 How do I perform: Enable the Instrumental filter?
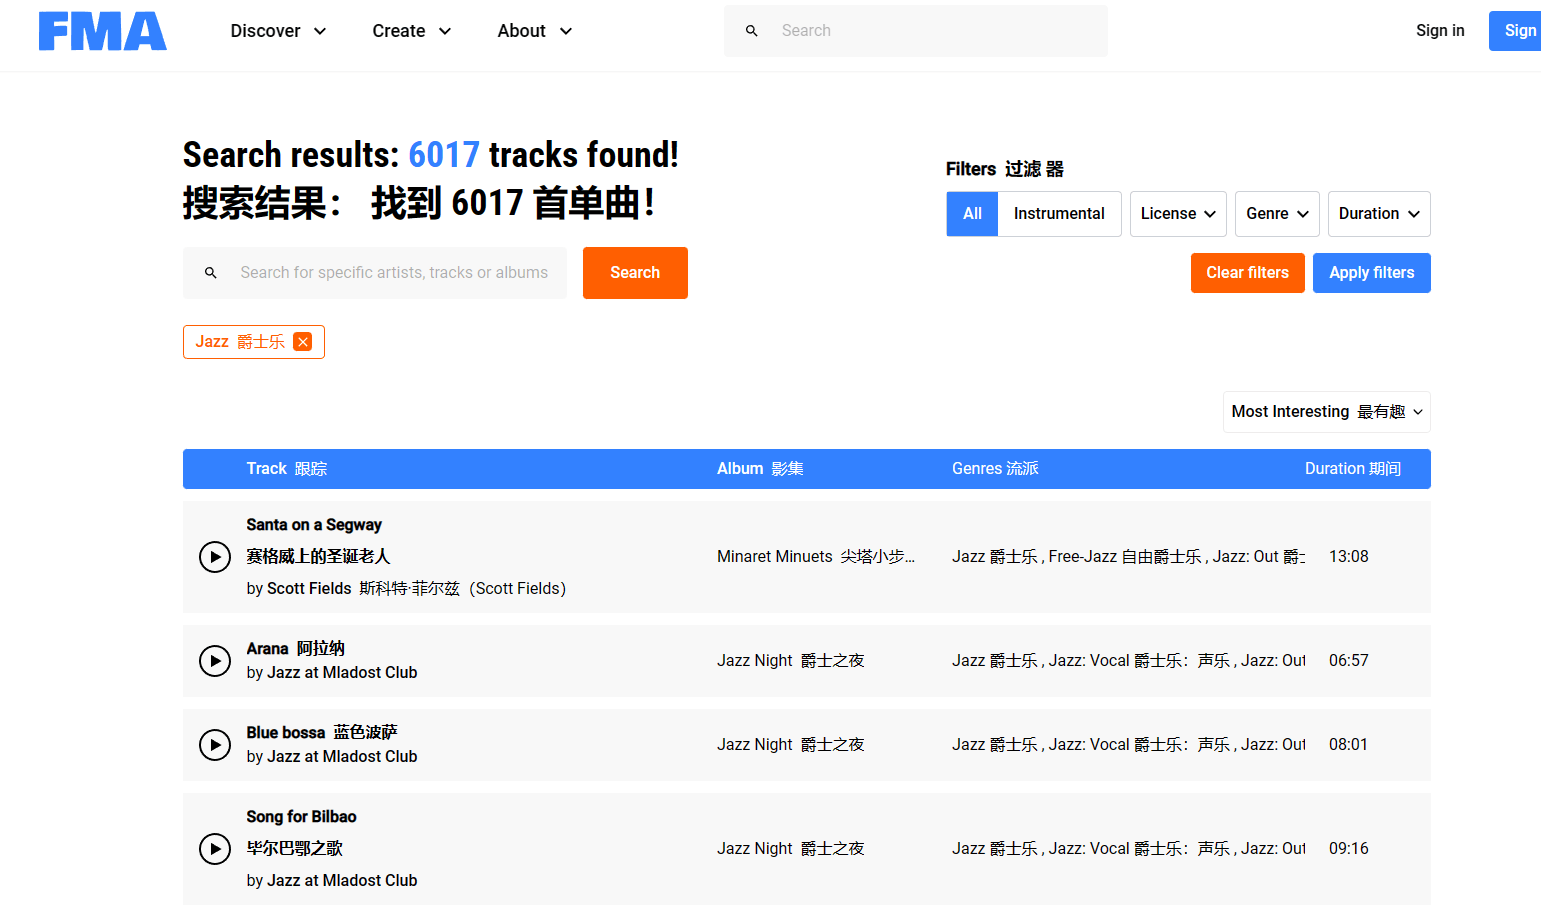1059,213
